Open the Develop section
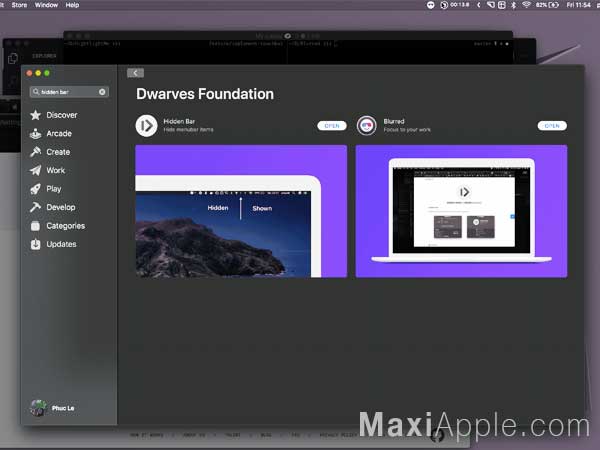The width and height of the screenshot is (600, 450). (60, 207)
